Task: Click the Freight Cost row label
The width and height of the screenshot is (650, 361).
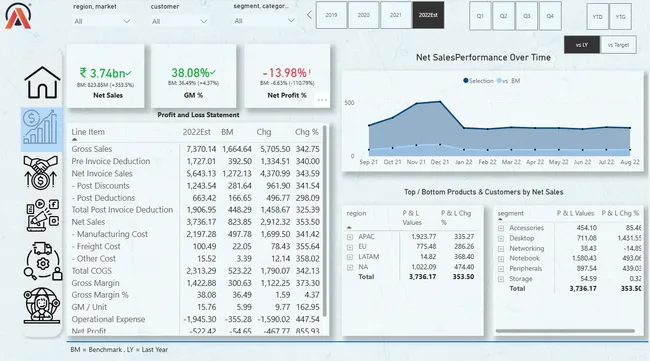Action: pos(96,247)
